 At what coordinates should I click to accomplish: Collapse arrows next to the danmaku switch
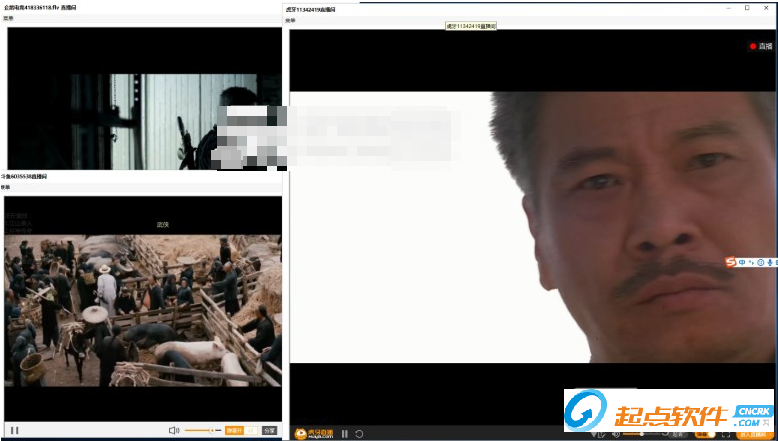click(x=252, y=430)
